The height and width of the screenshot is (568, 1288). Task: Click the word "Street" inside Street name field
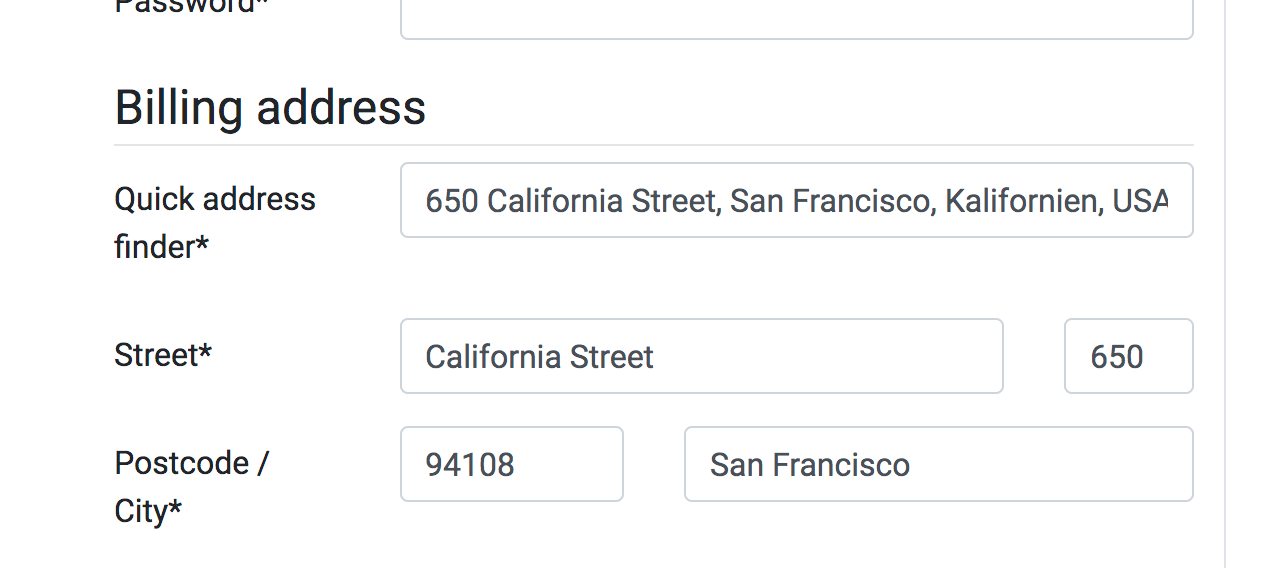pyautogui.click(x=611, y=357)
